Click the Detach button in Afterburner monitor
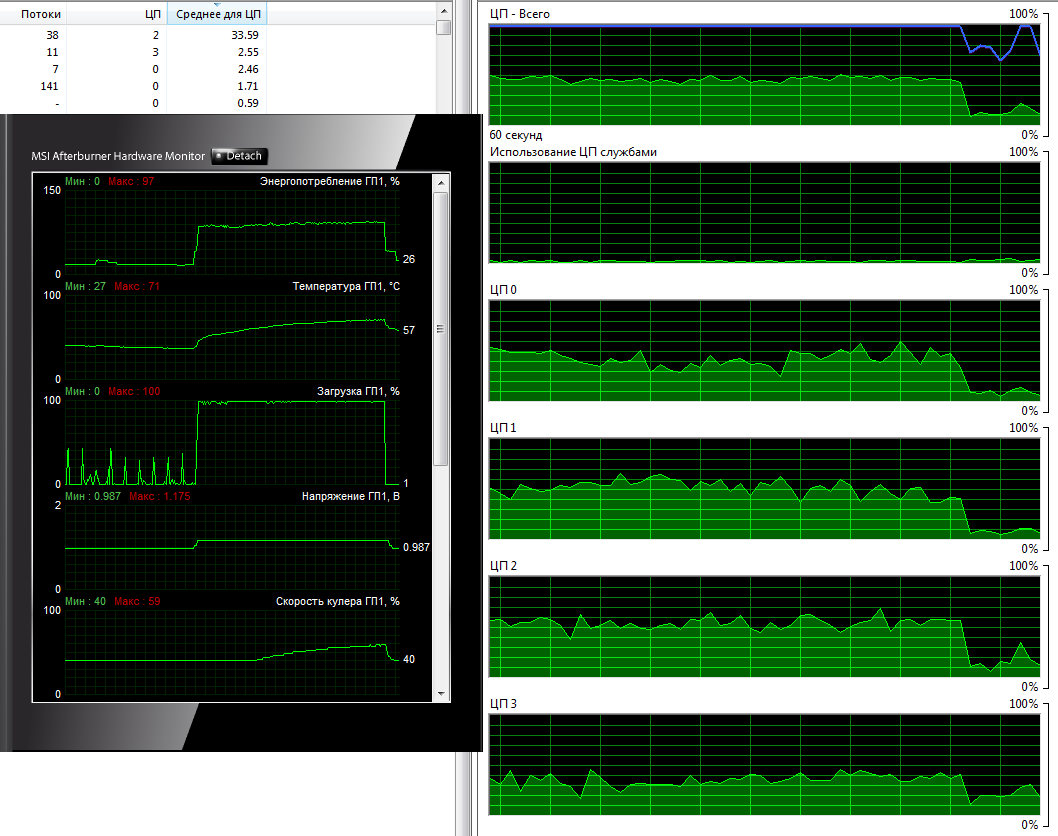The width and height of the screenshot is (1058, 836). (x=239, y=156)
